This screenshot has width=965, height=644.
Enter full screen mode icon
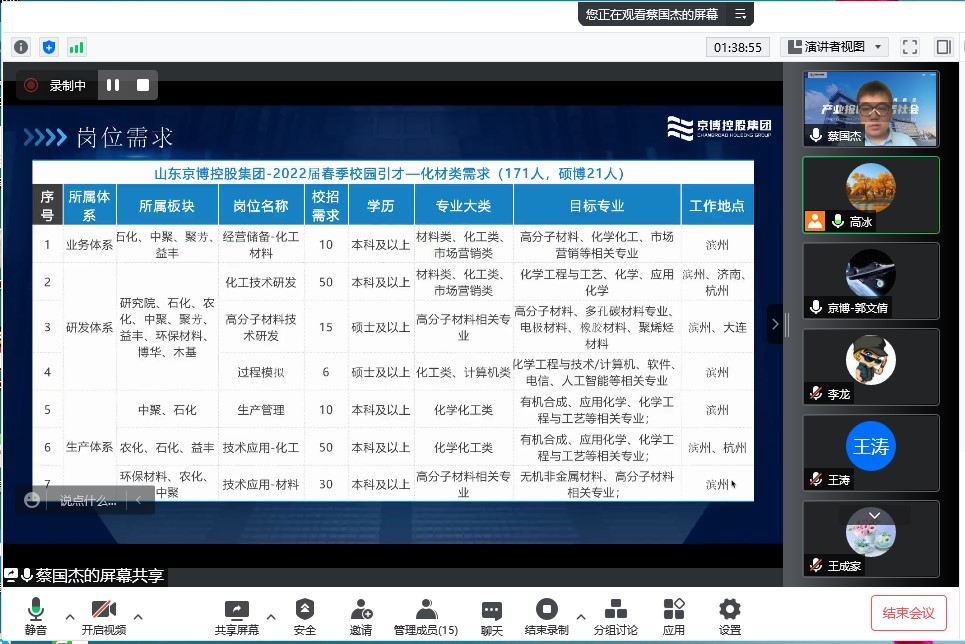click(910, 47)
